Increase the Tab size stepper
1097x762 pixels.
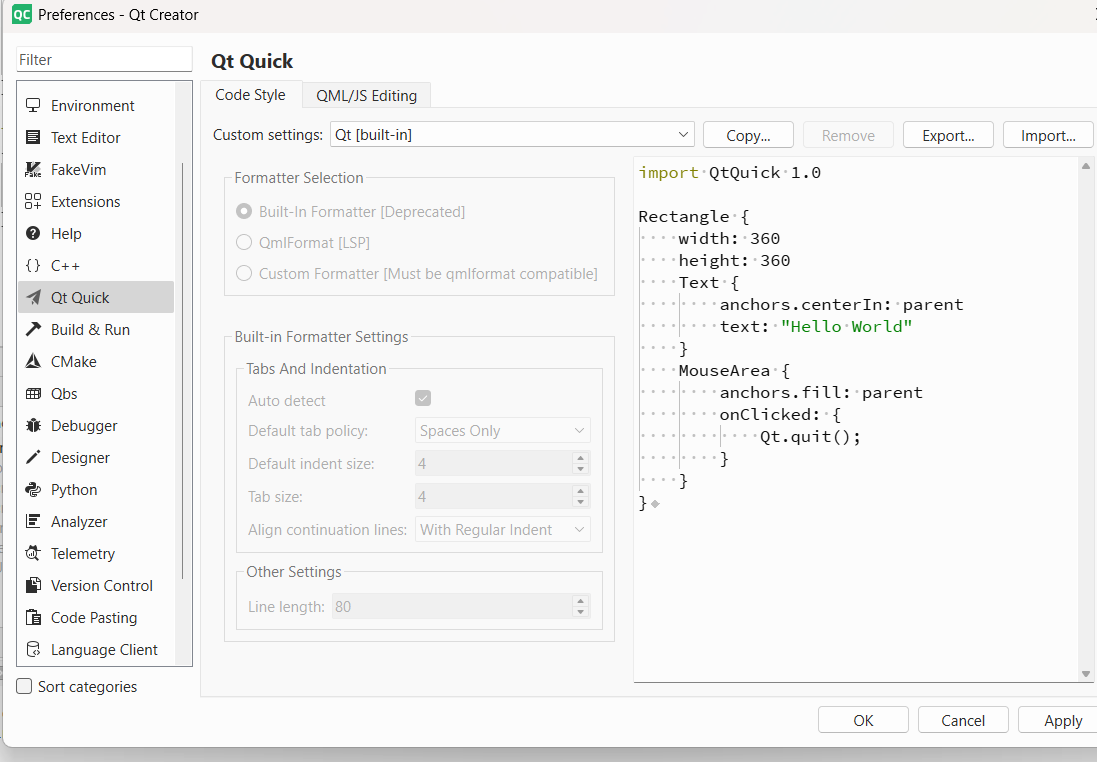coord(580,491)
